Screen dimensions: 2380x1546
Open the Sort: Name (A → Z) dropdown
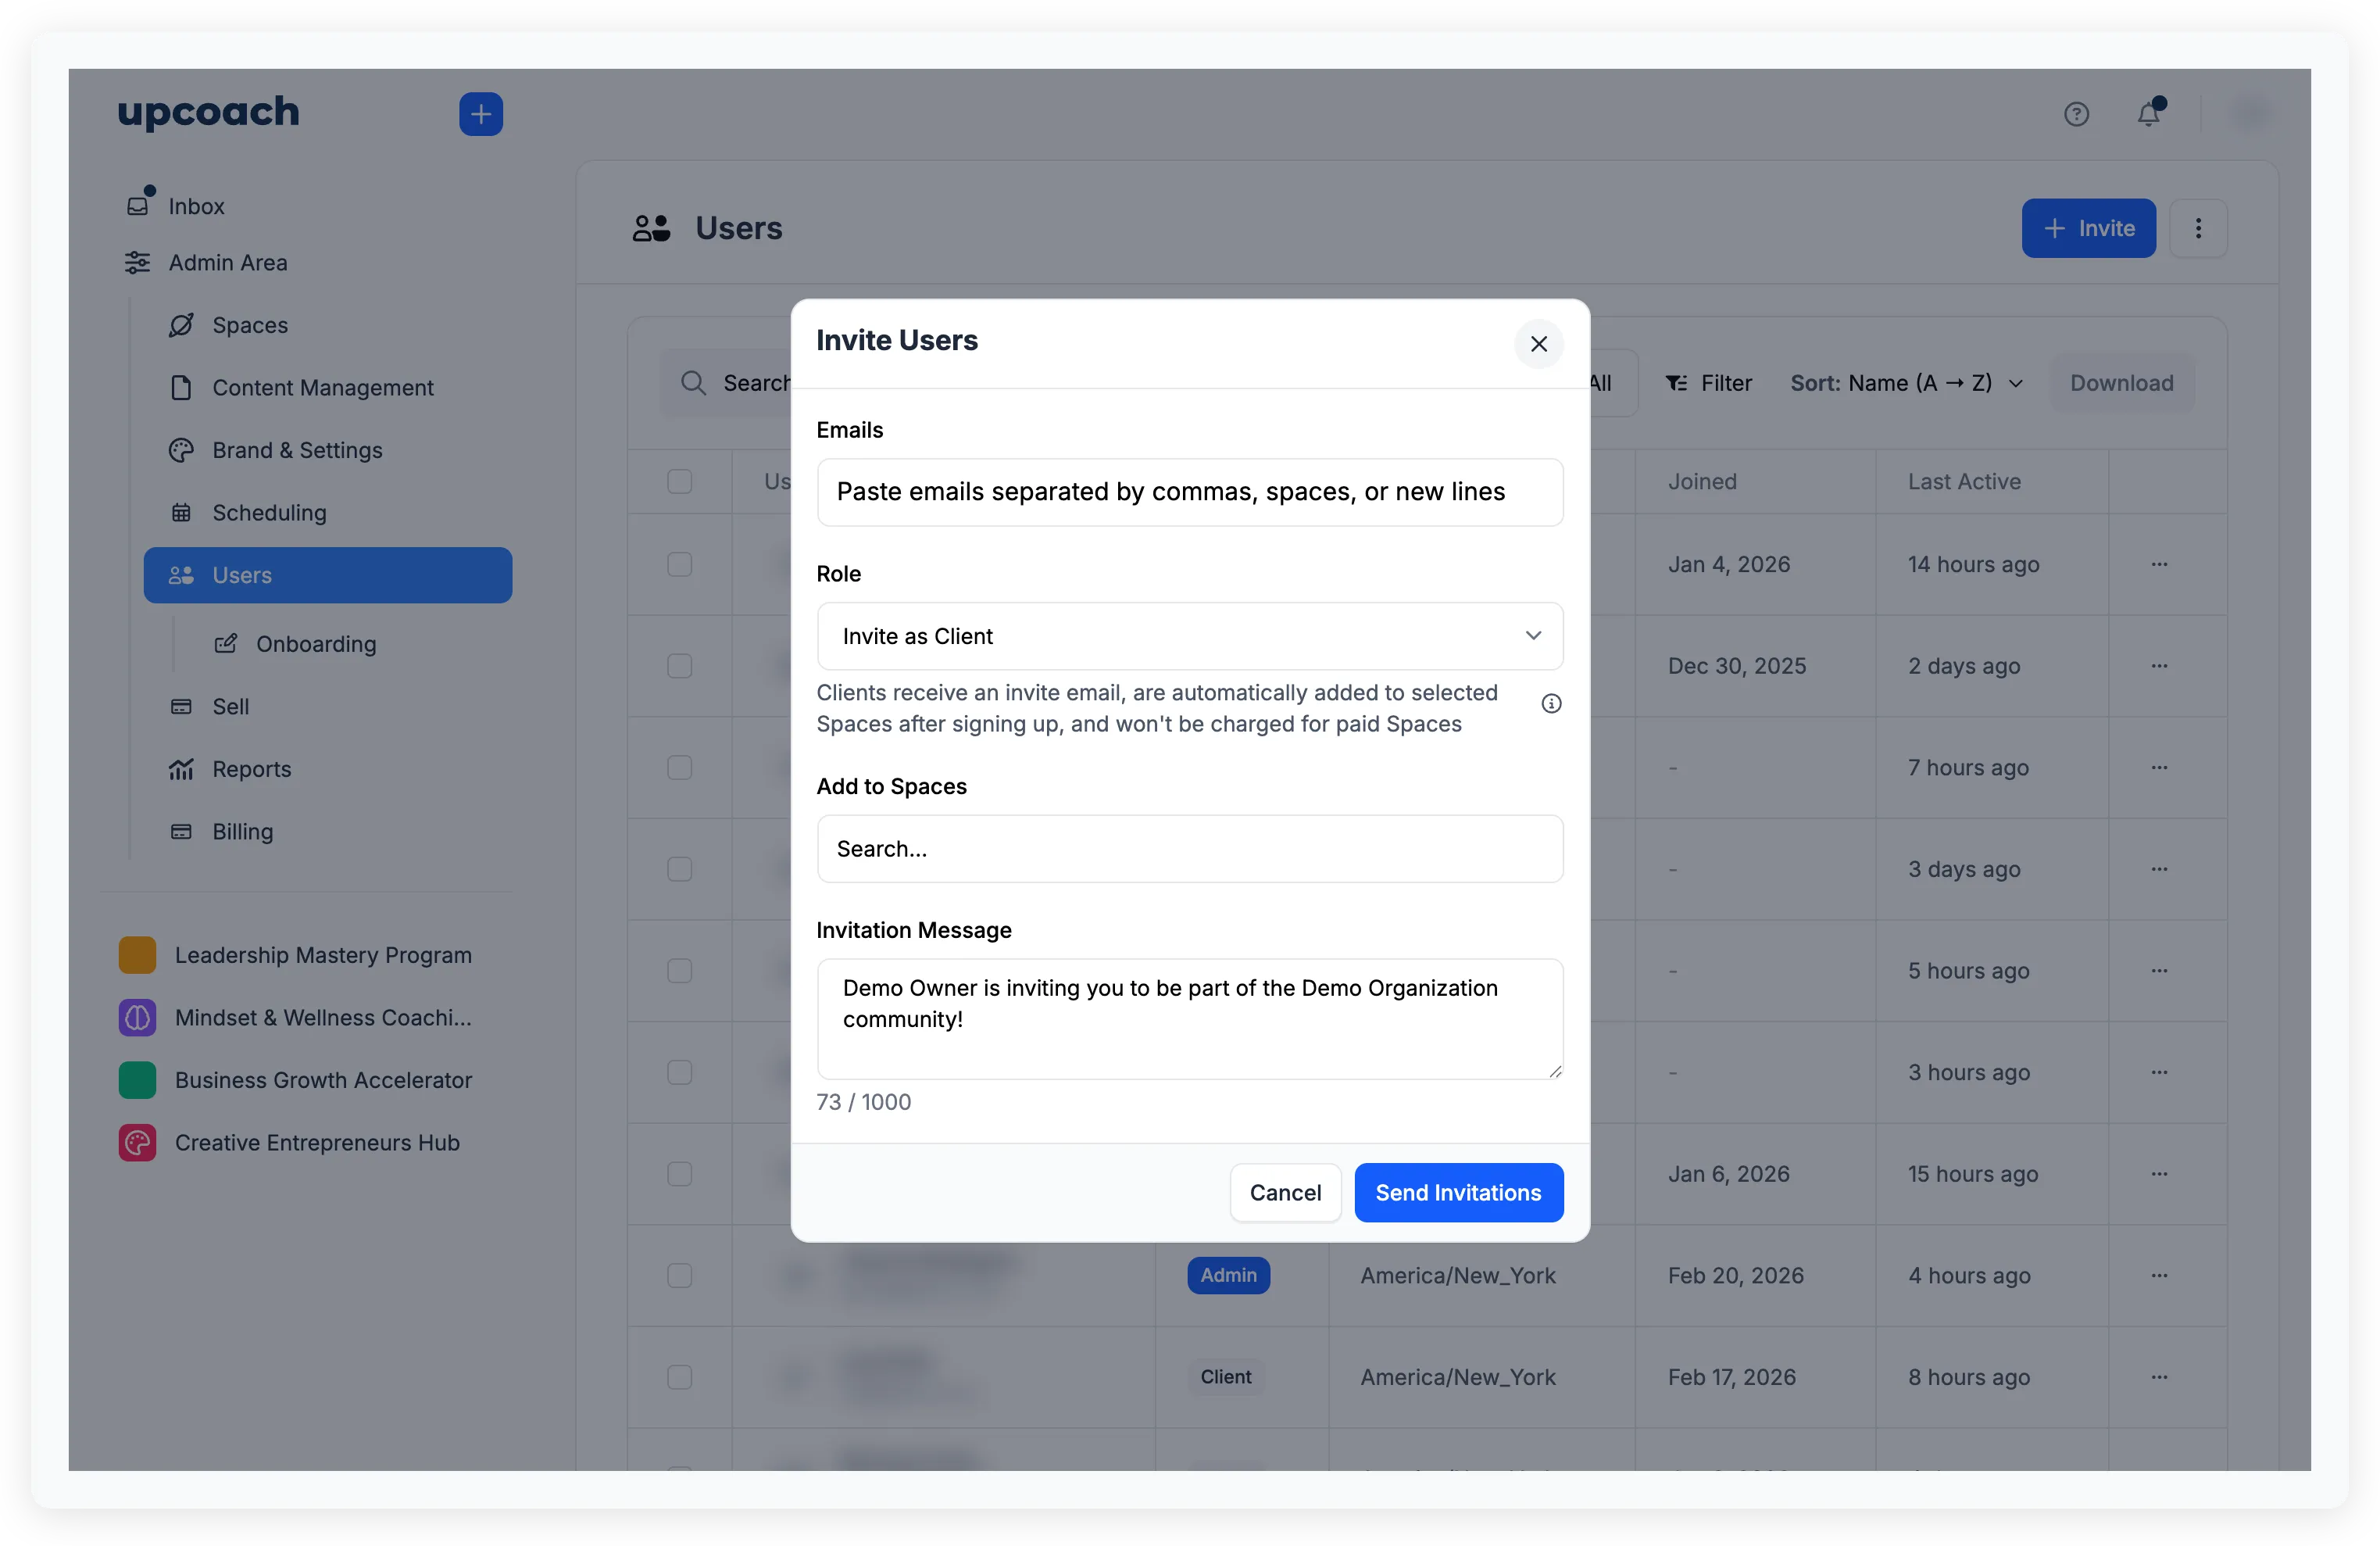[x=1904, y=383]
